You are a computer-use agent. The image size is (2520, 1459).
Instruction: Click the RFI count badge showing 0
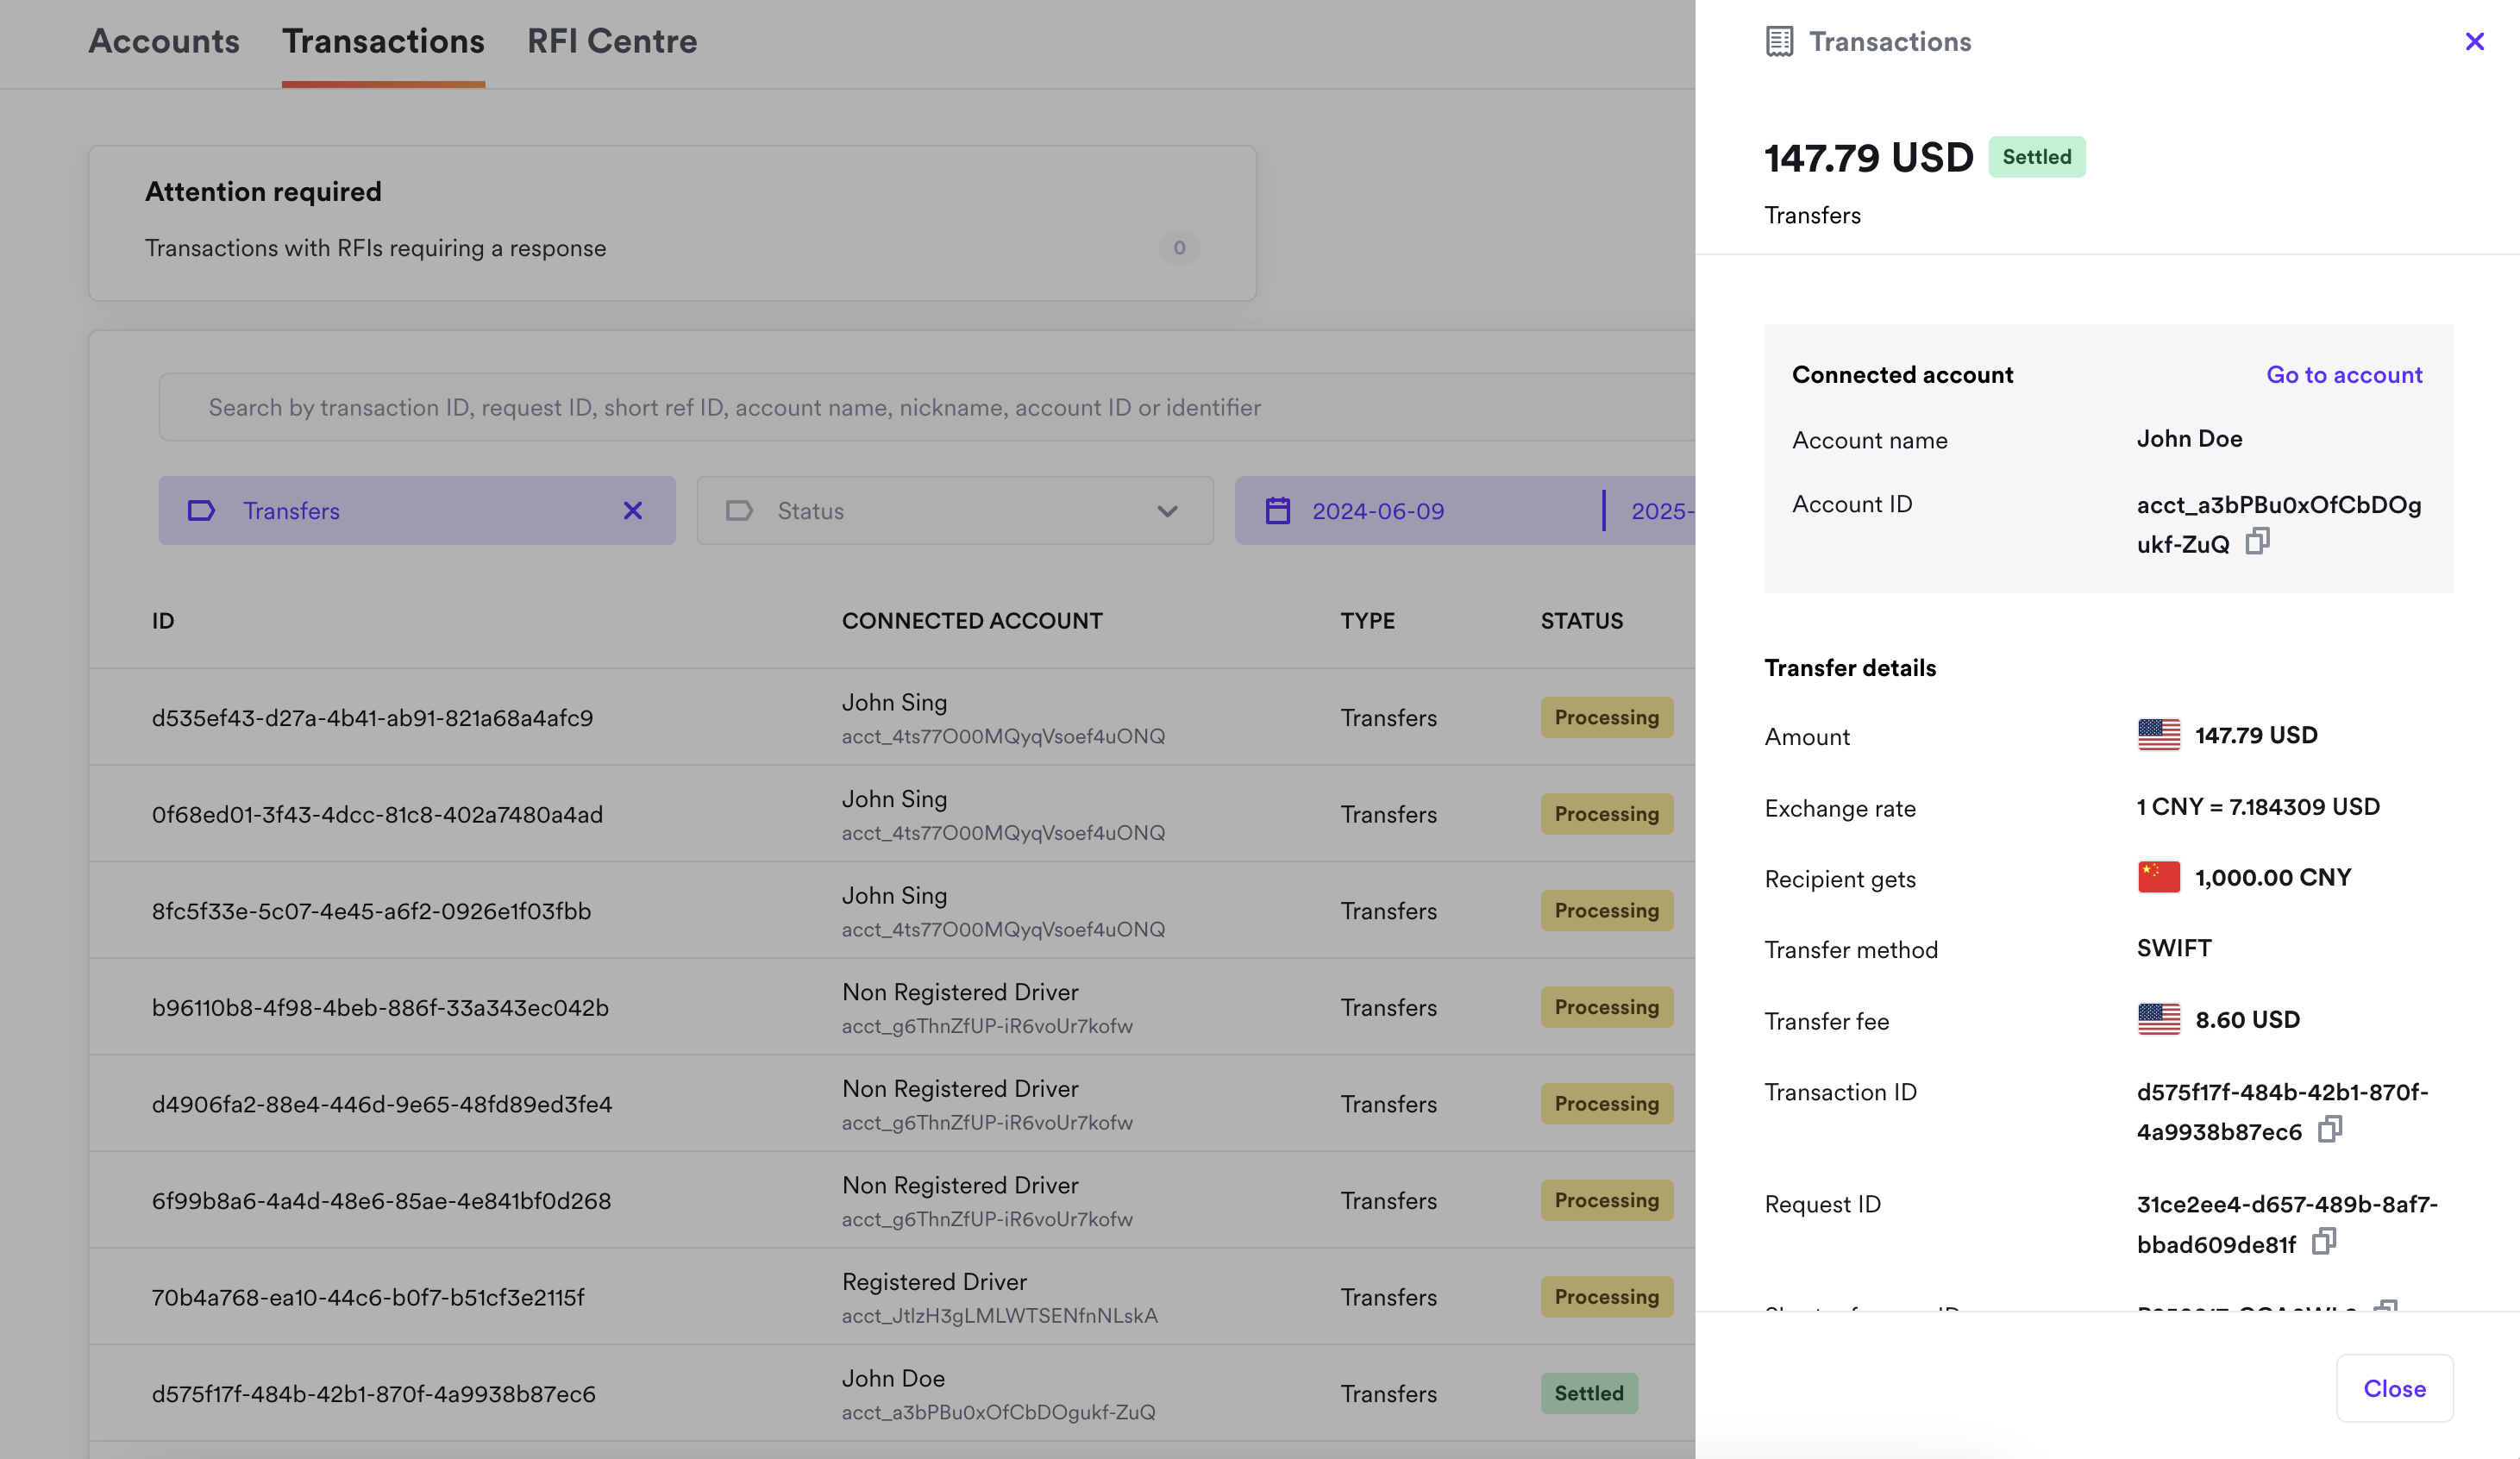click(1178, 248)
